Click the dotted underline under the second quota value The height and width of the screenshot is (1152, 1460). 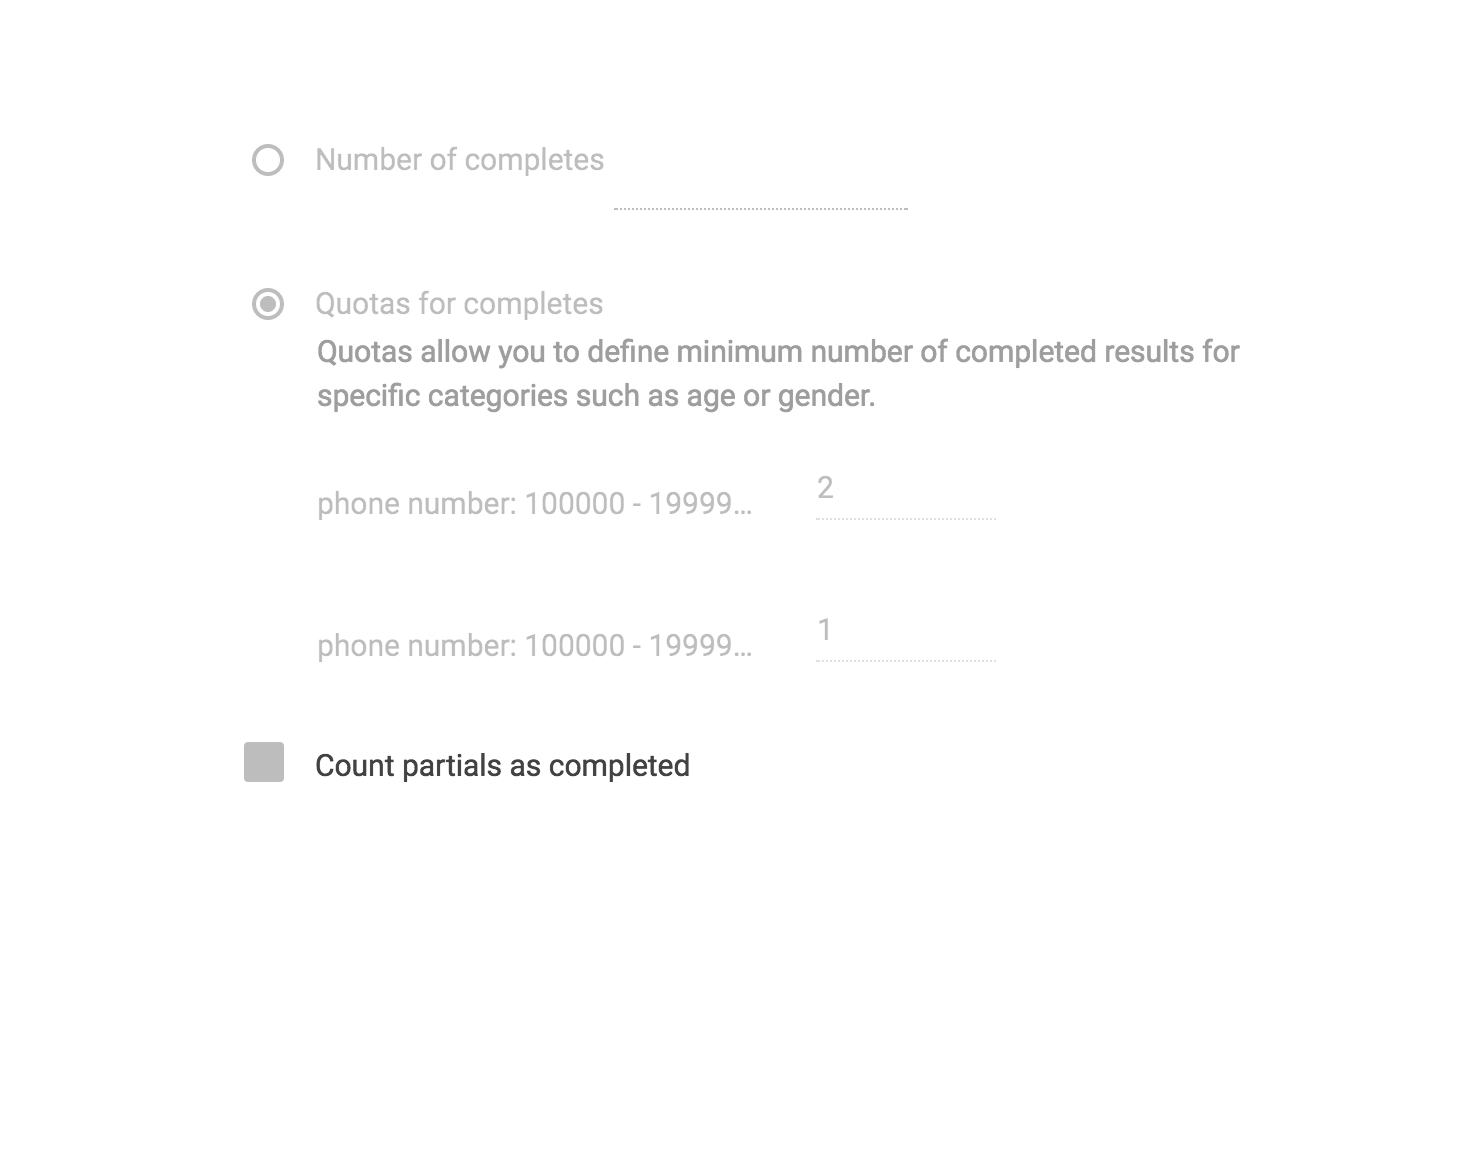(x=905, y=660)
